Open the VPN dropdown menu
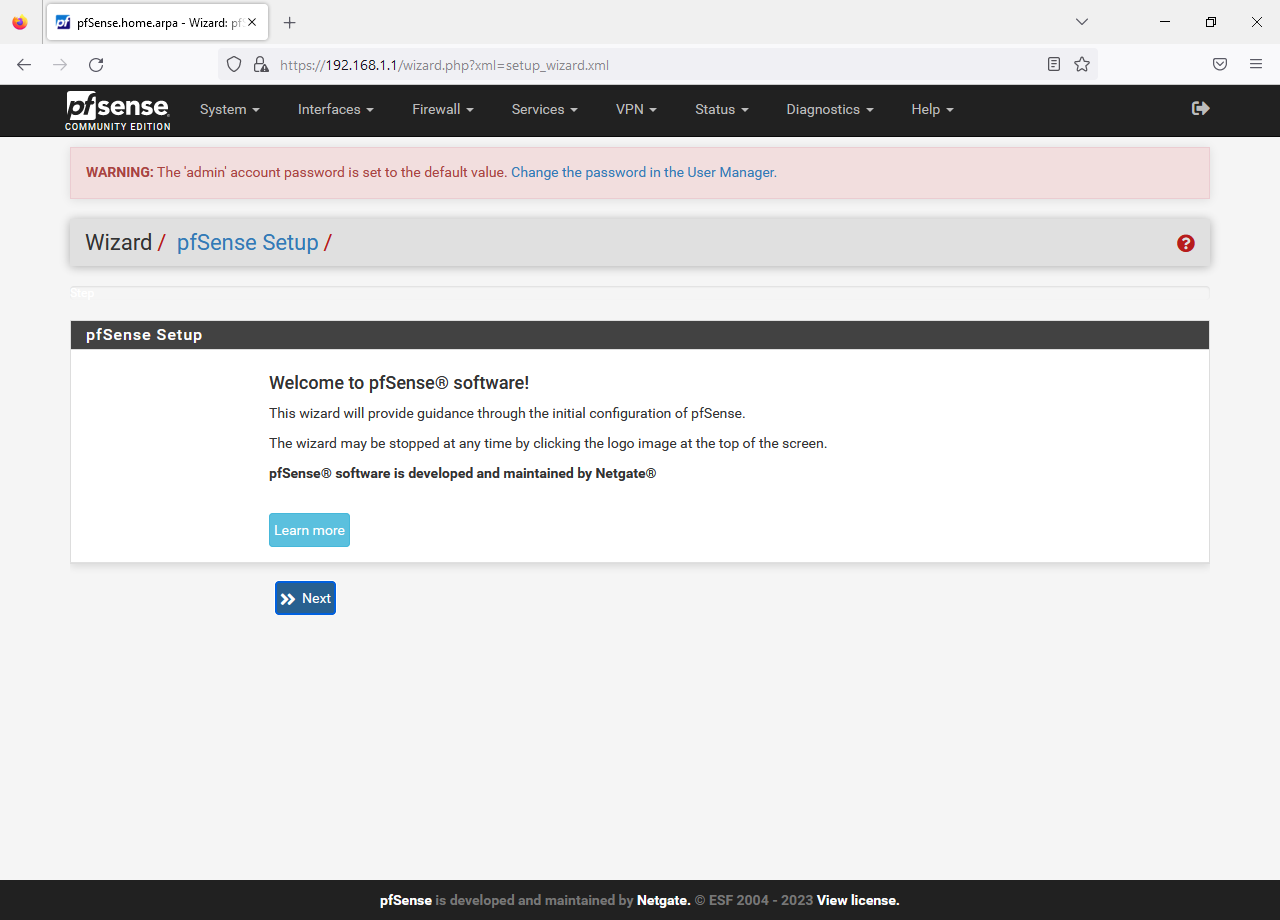This screenshot has width=1280, height=920. [636, 110]
